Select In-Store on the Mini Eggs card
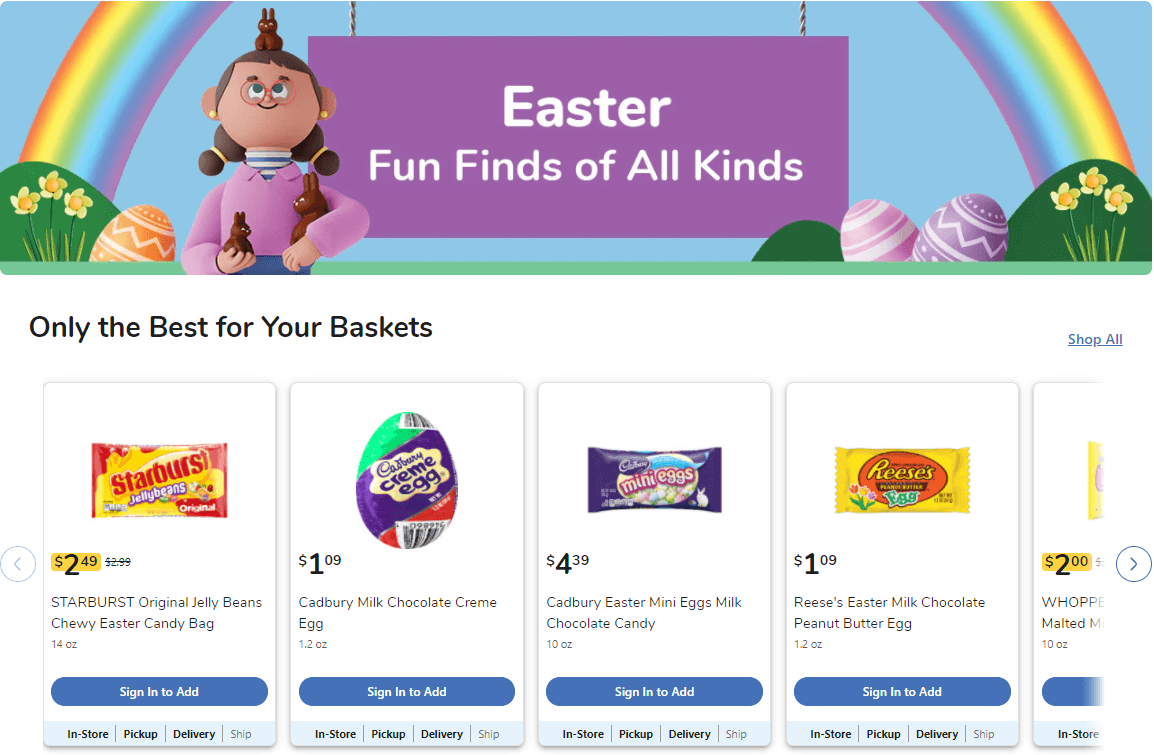The height and width of the screenshot is (755, 1154). point(583,733)
